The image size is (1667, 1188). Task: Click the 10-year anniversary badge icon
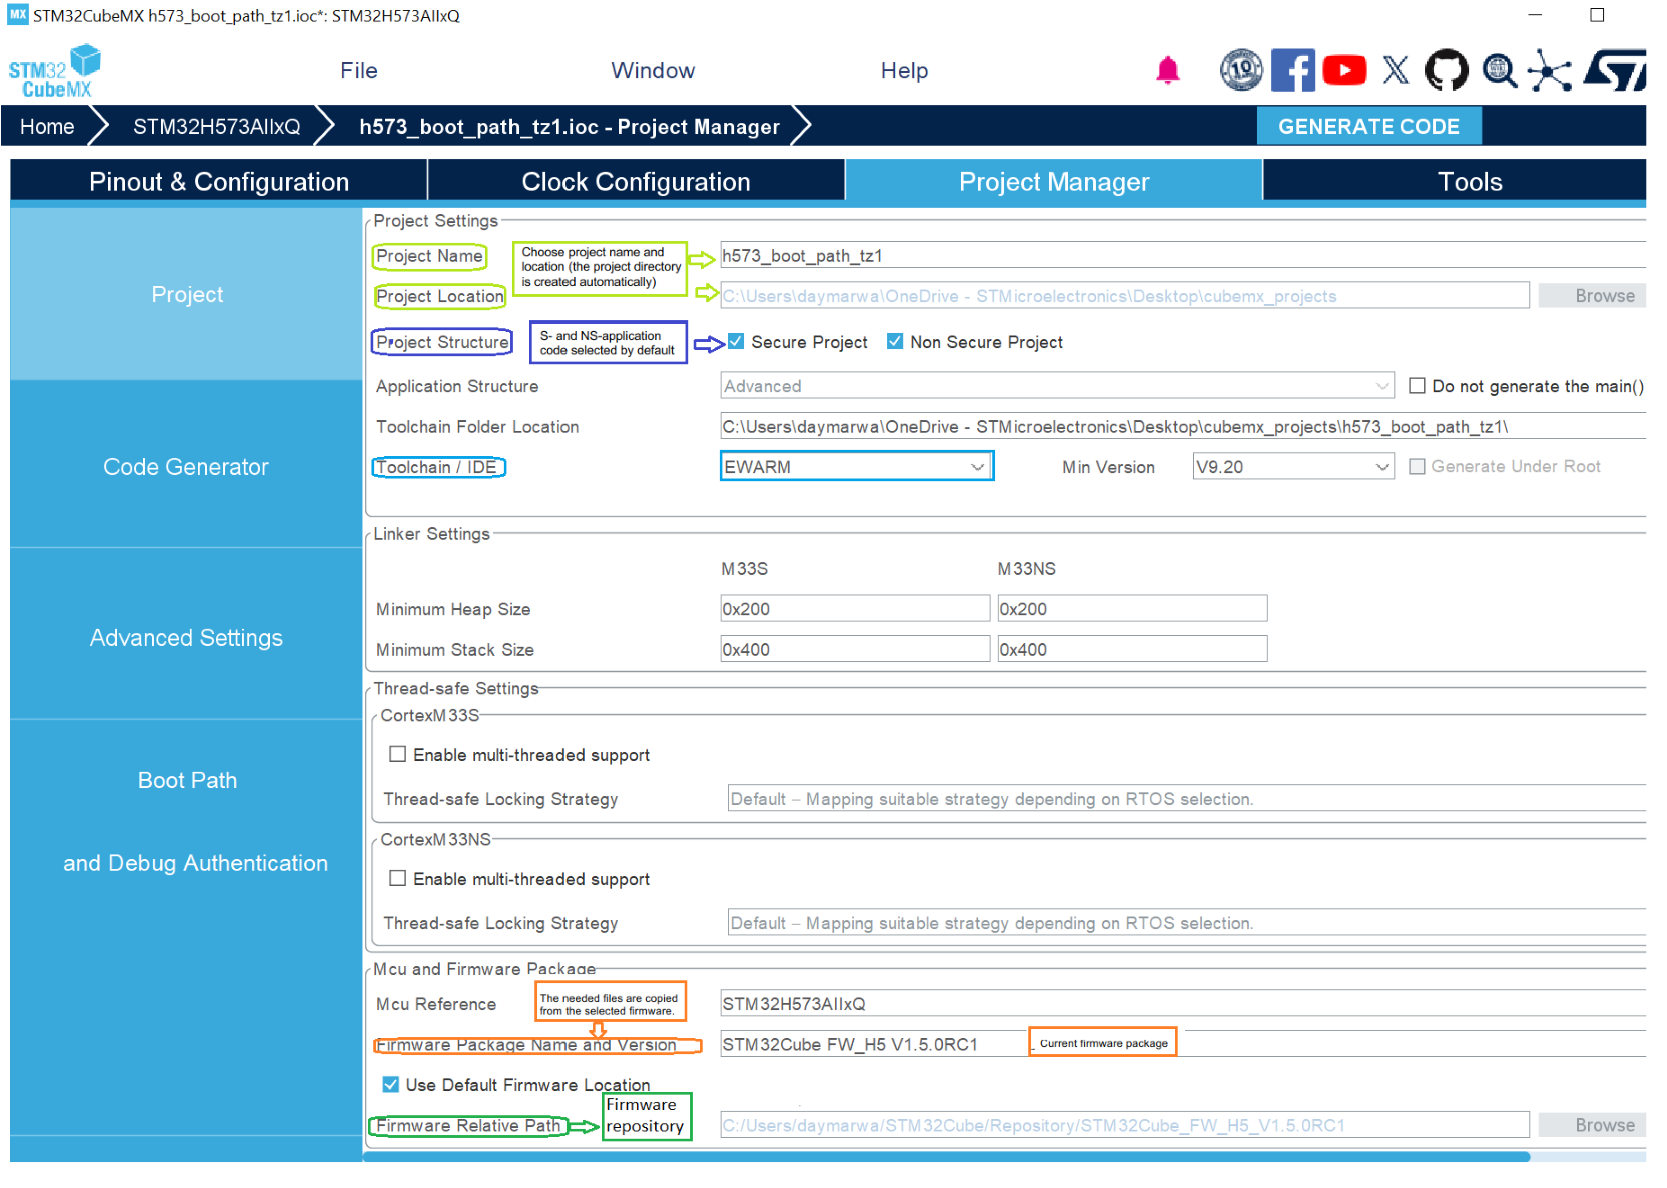[x=1240, y=70]
